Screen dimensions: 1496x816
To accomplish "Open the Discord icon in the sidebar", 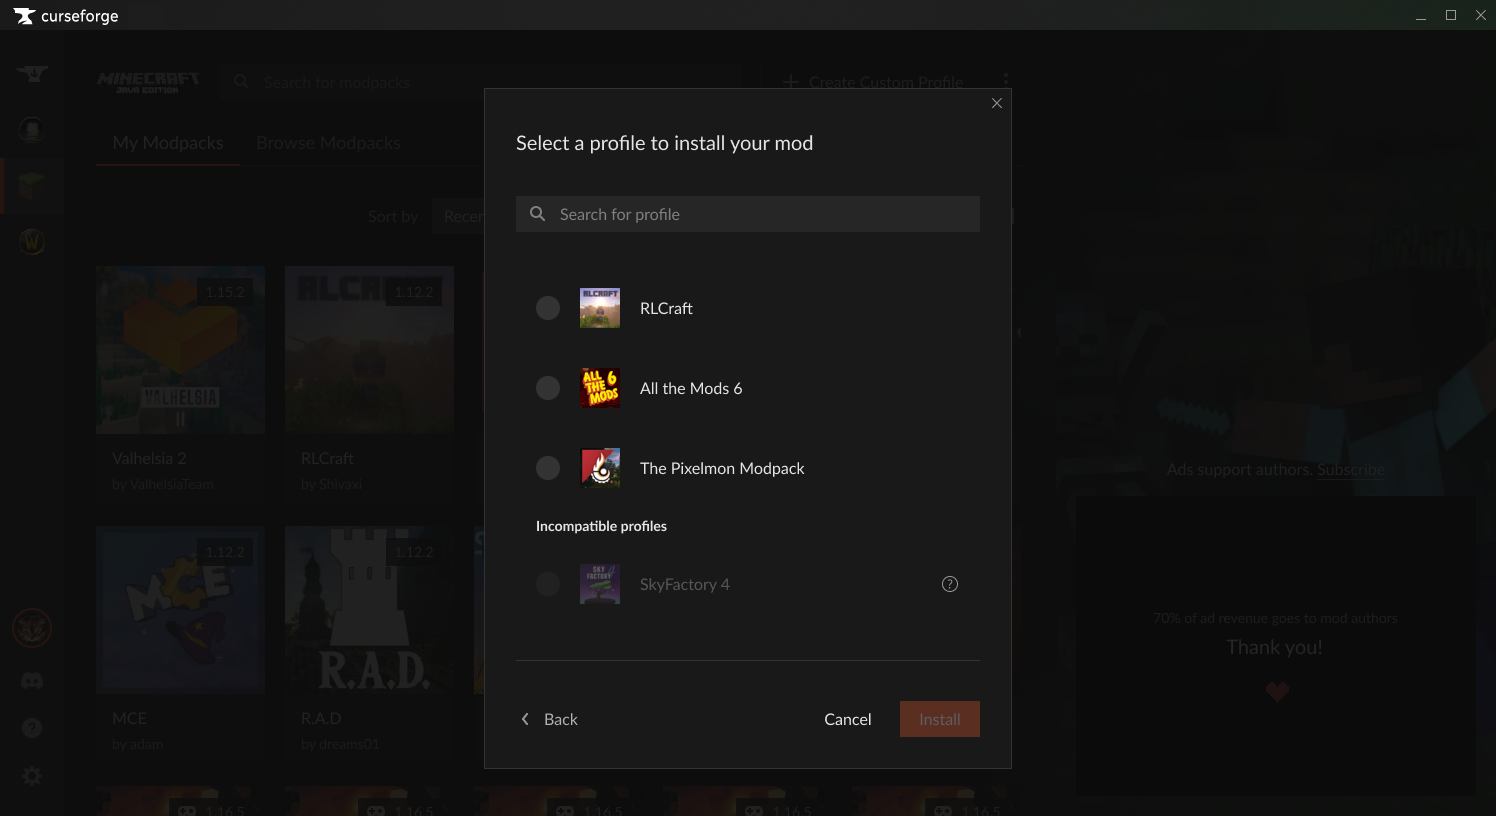I will click(x=32, y=681).
